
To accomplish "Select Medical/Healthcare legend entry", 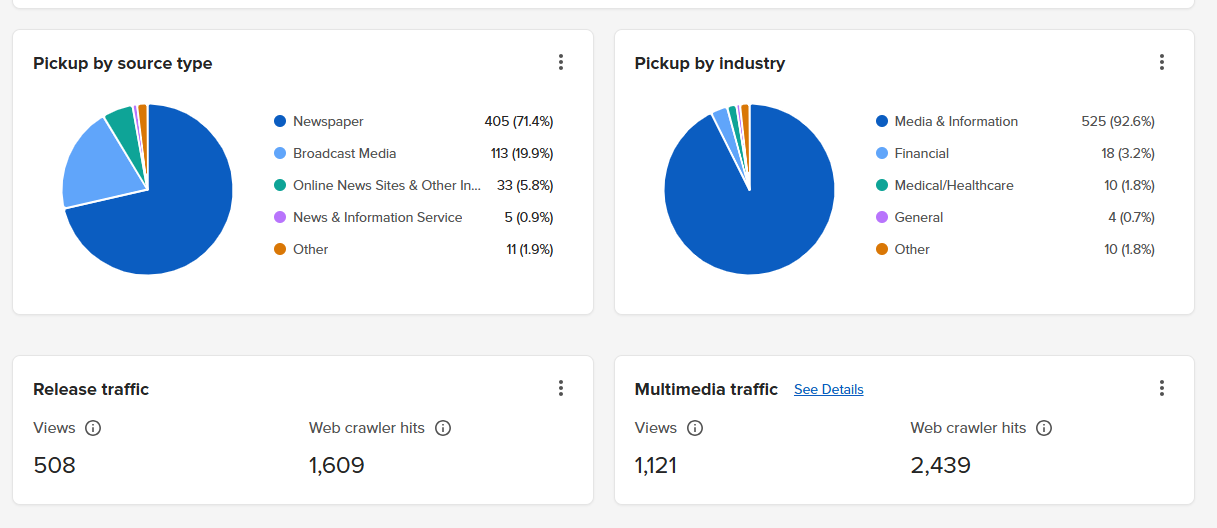I will pyautogui.click(x=953, y=186).
